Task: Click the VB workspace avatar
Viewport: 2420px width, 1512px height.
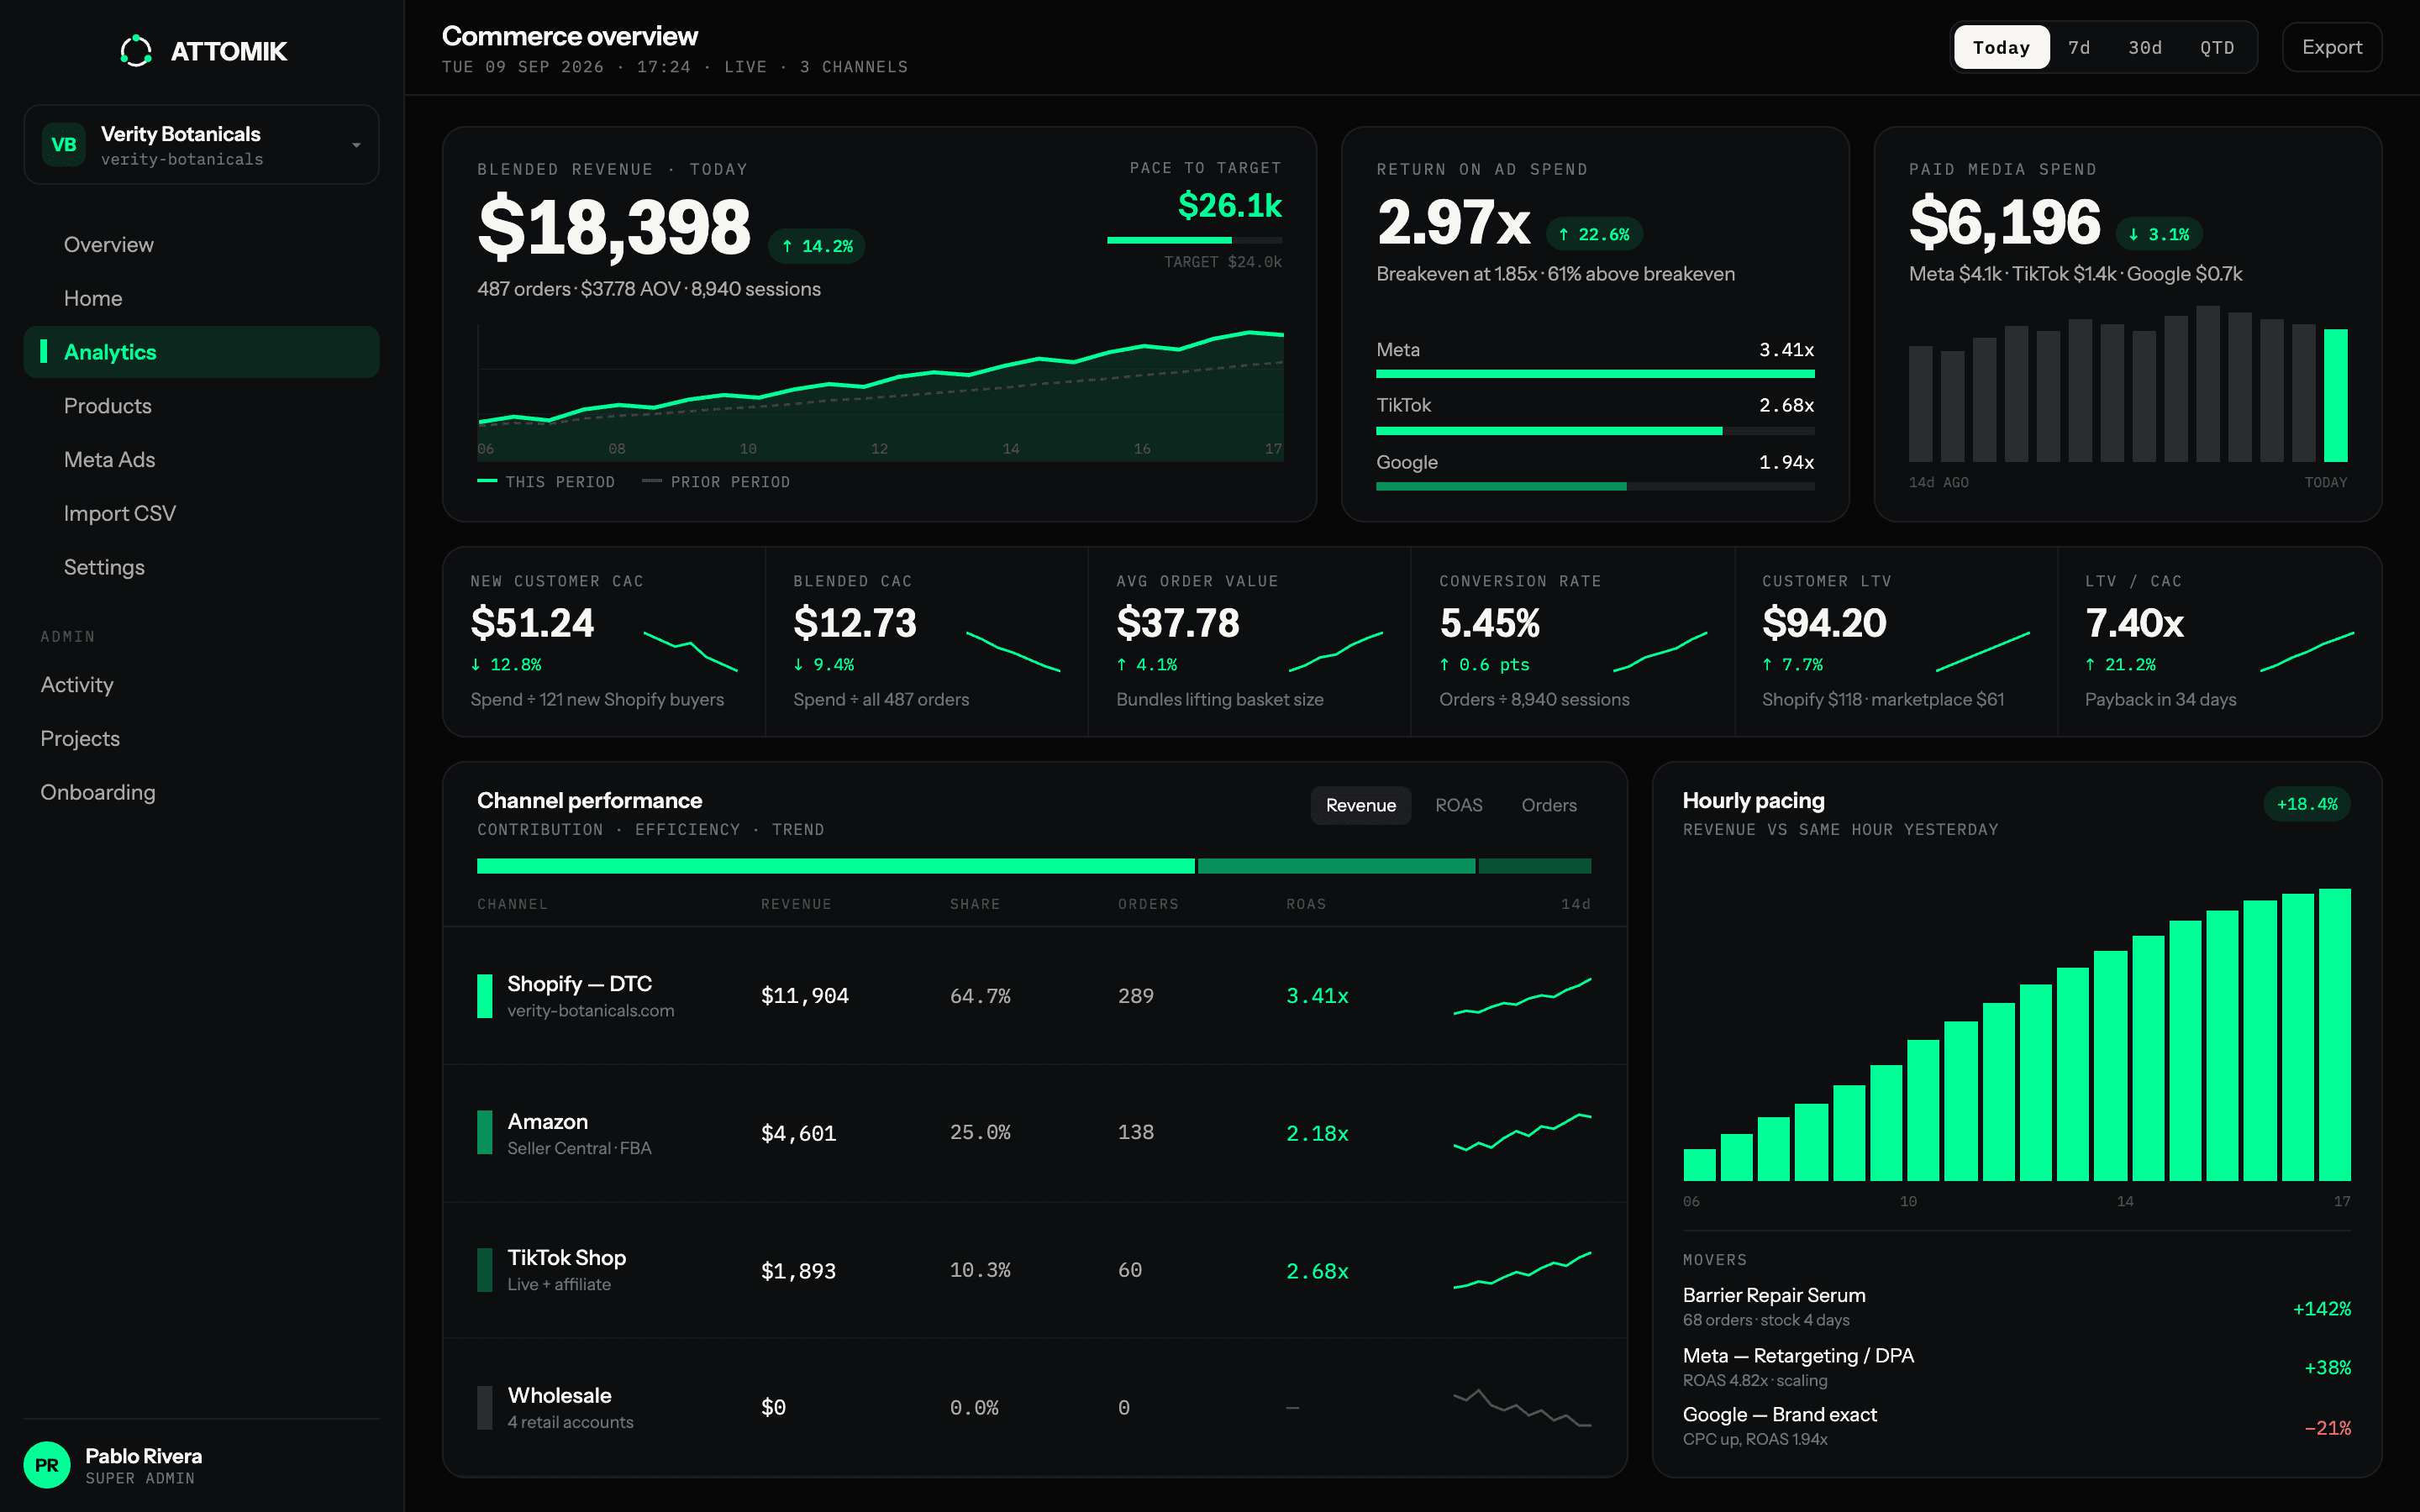Action: [x=64, y=145]
